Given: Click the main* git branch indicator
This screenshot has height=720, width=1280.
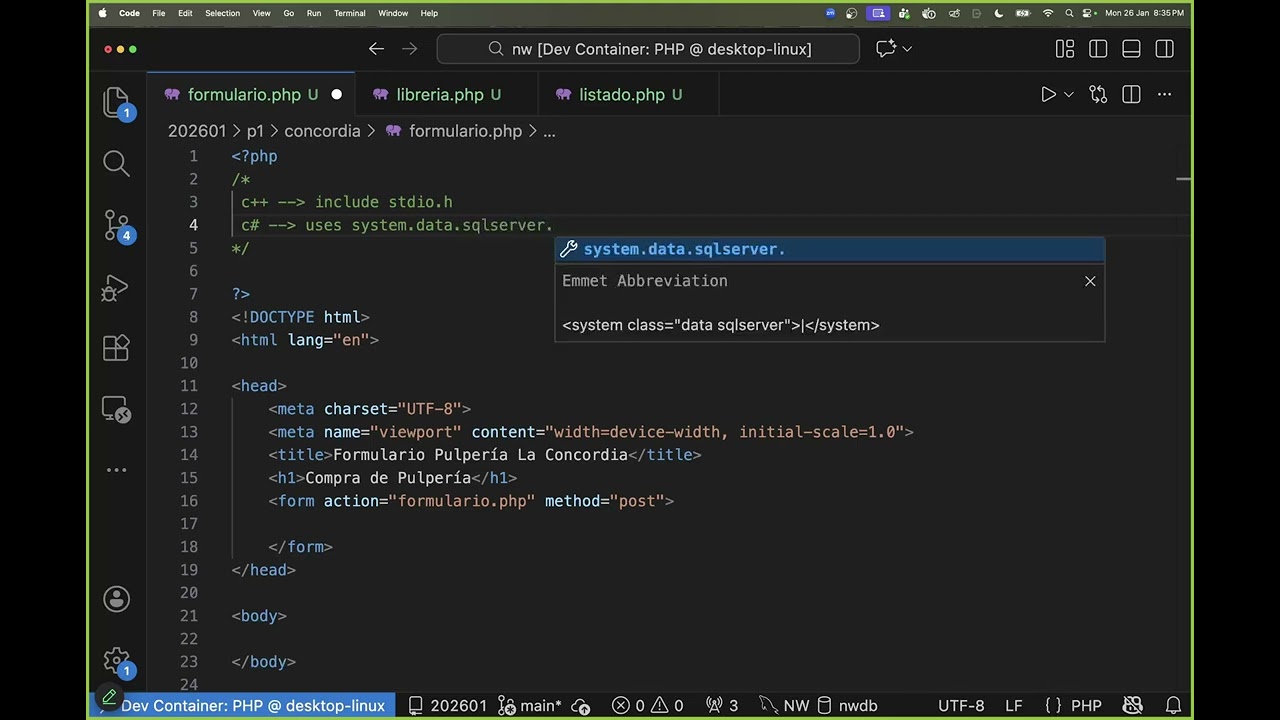Looking at the screenshot, I should pos(531,705).
